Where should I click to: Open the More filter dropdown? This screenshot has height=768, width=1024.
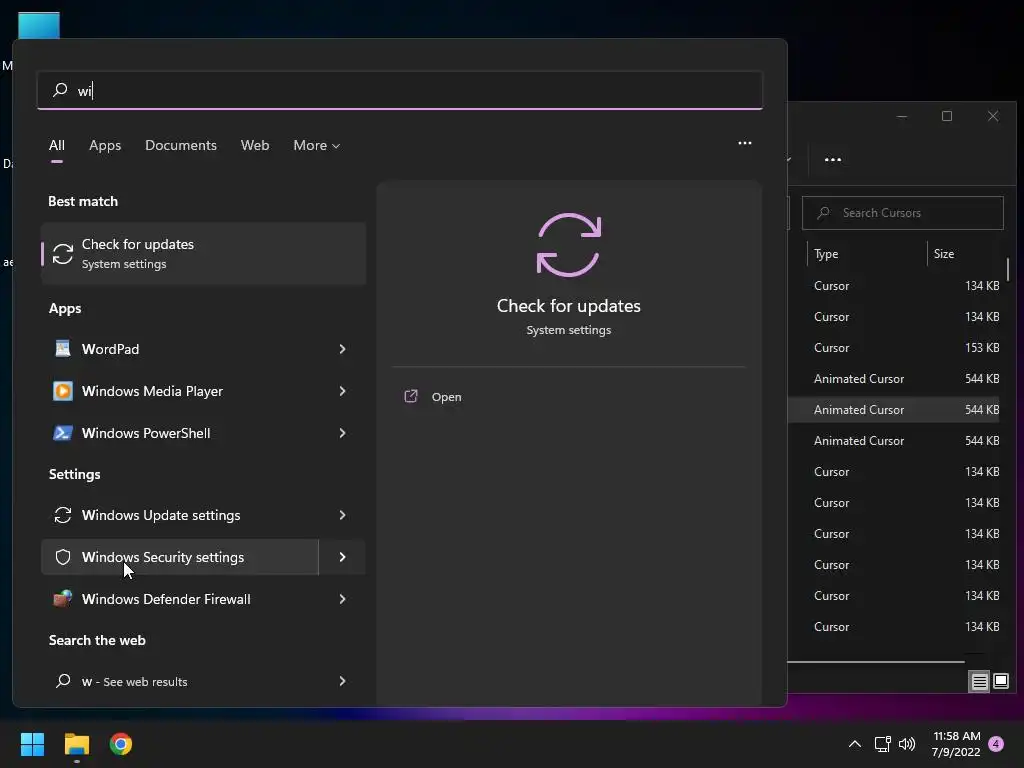click(317, 145)
